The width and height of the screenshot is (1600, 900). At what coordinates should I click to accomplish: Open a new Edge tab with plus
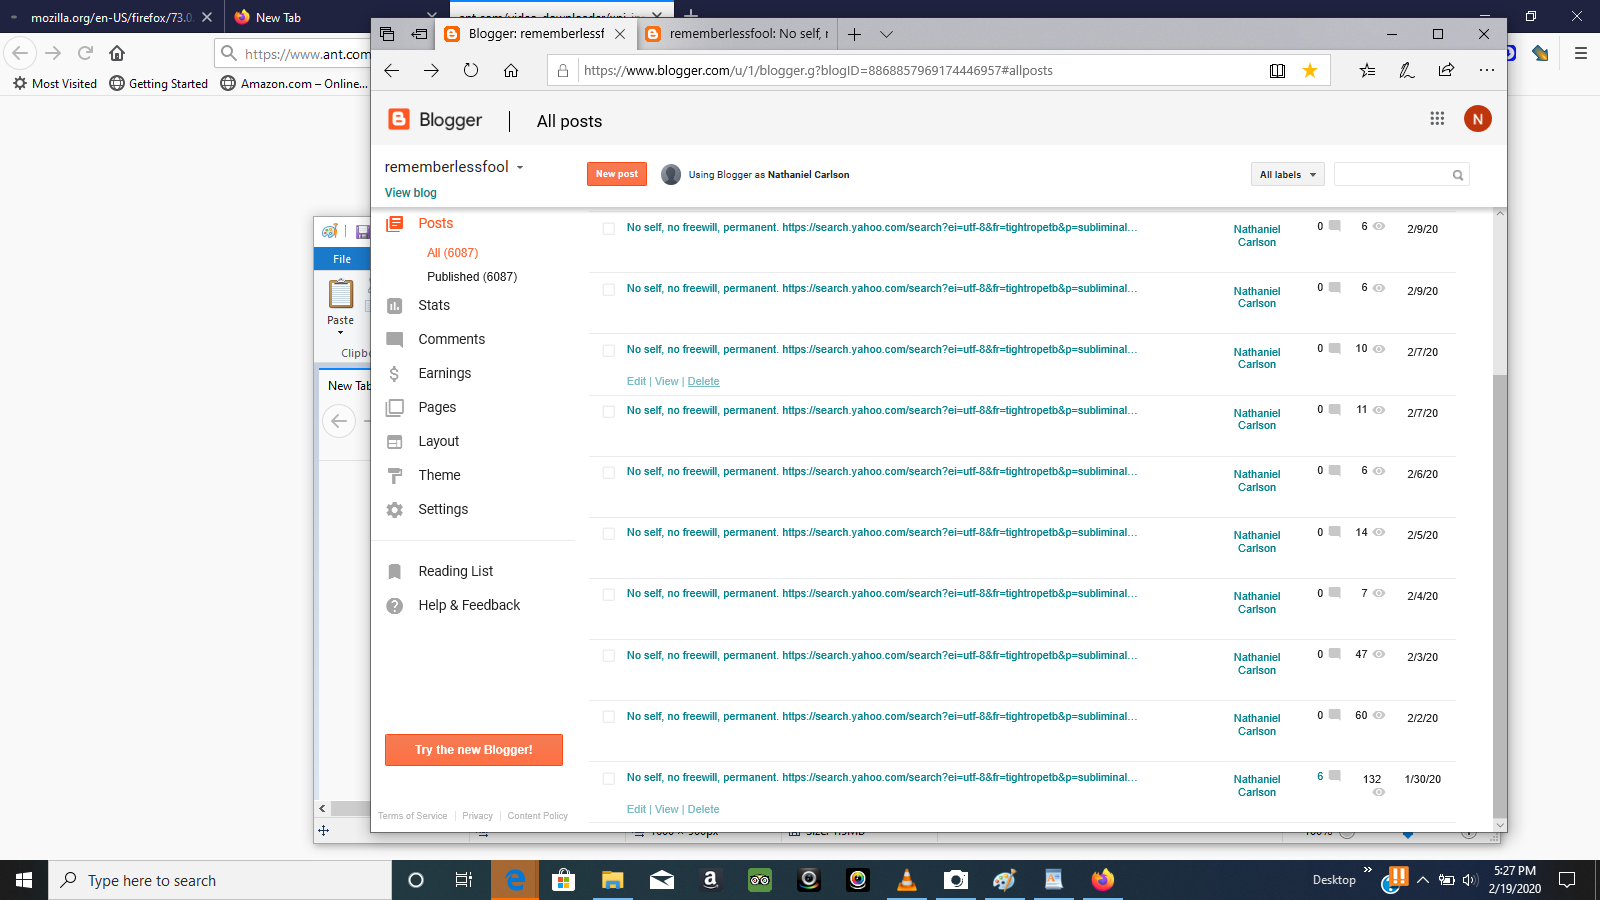[x=854, y=34]
